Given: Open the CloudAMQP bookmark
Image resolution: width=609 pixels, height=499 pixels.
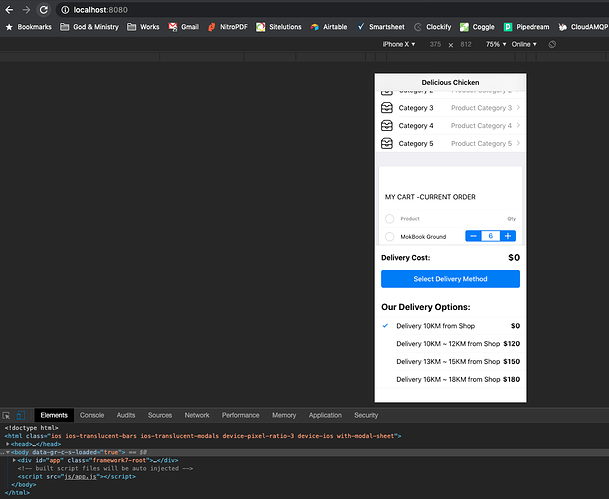Looking at the screenshot, I should click(583, 27).
